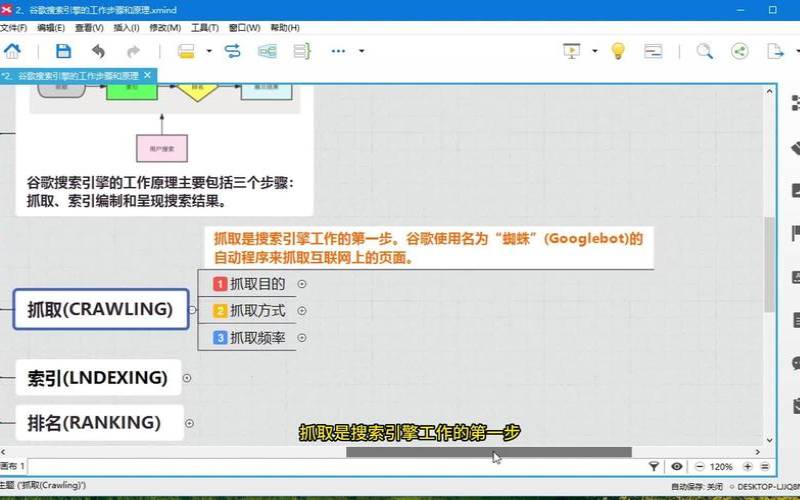
Task: Open the 查看(V) menu
Action: coord(89,28)
